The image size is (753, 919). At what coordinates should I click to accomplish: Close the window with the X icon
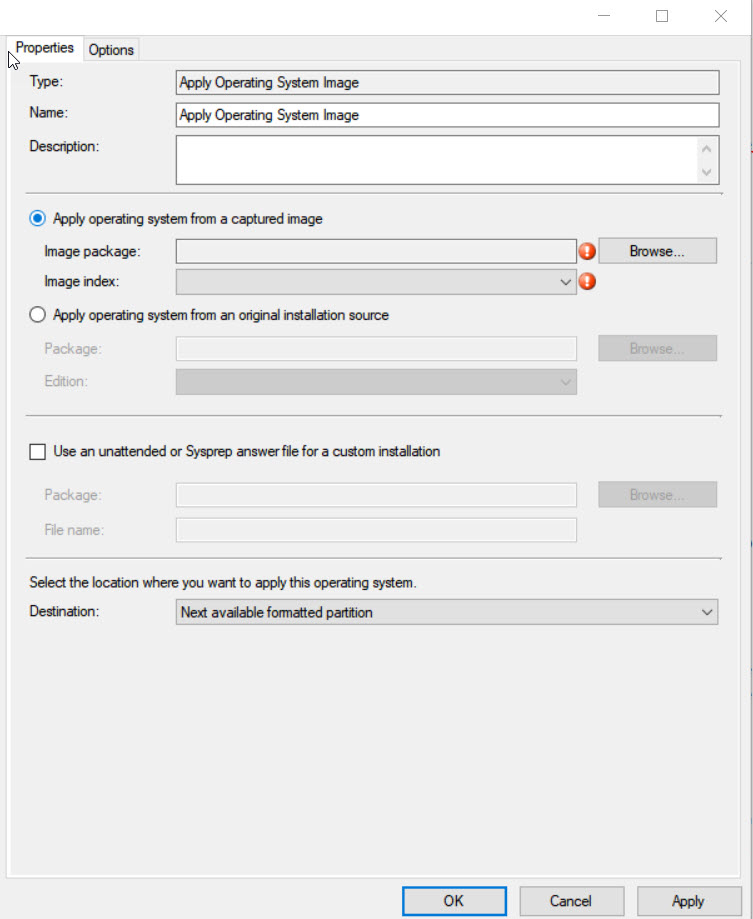[x=721, y=16]
